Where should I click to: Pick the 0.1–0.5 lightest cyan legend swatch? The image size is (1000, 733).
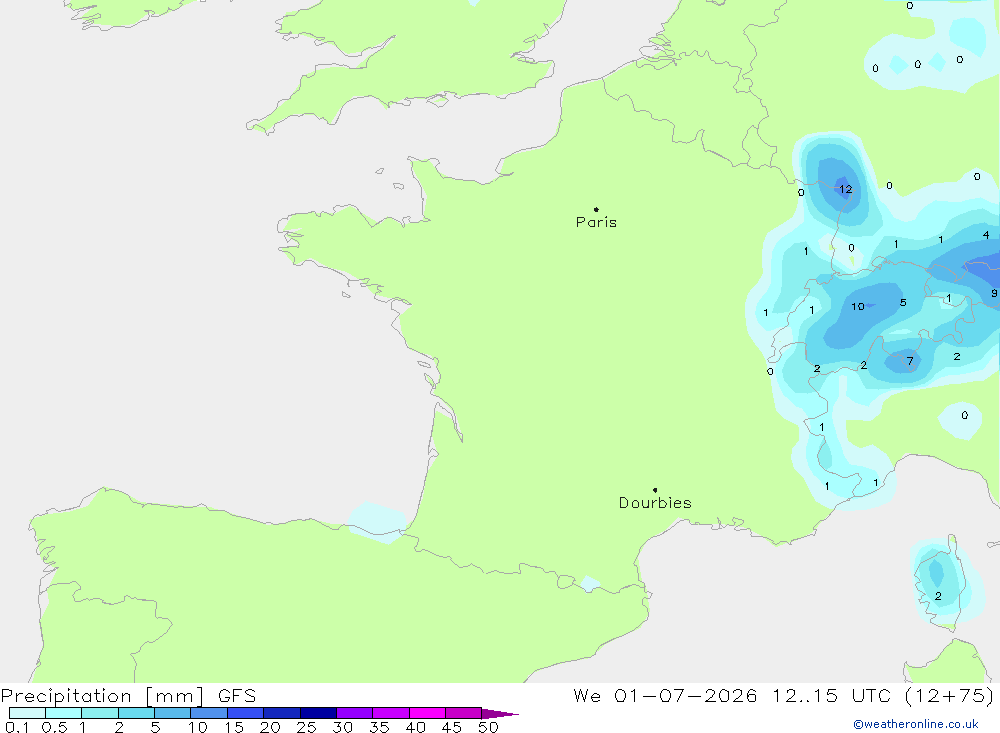pos(27,713)
